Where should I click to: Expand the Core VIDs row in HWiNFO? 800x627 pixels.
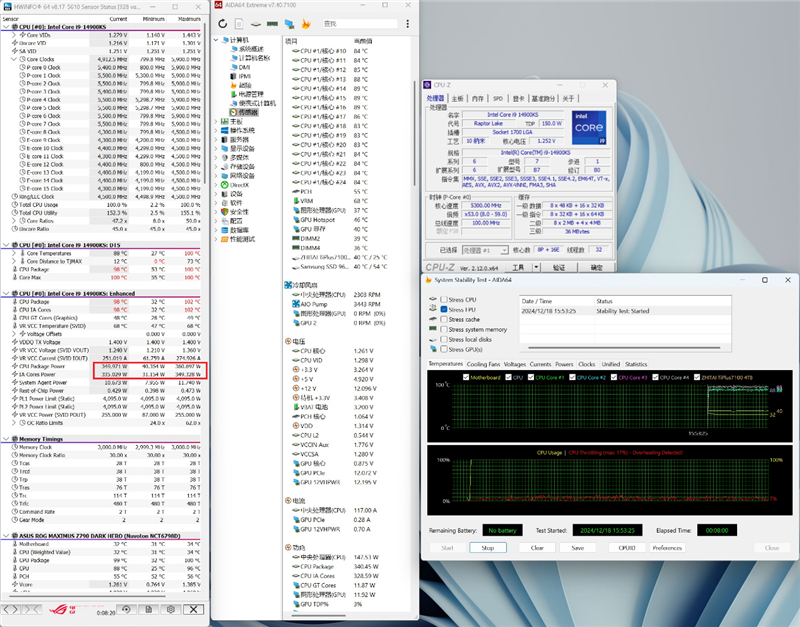tap(14, 35)
